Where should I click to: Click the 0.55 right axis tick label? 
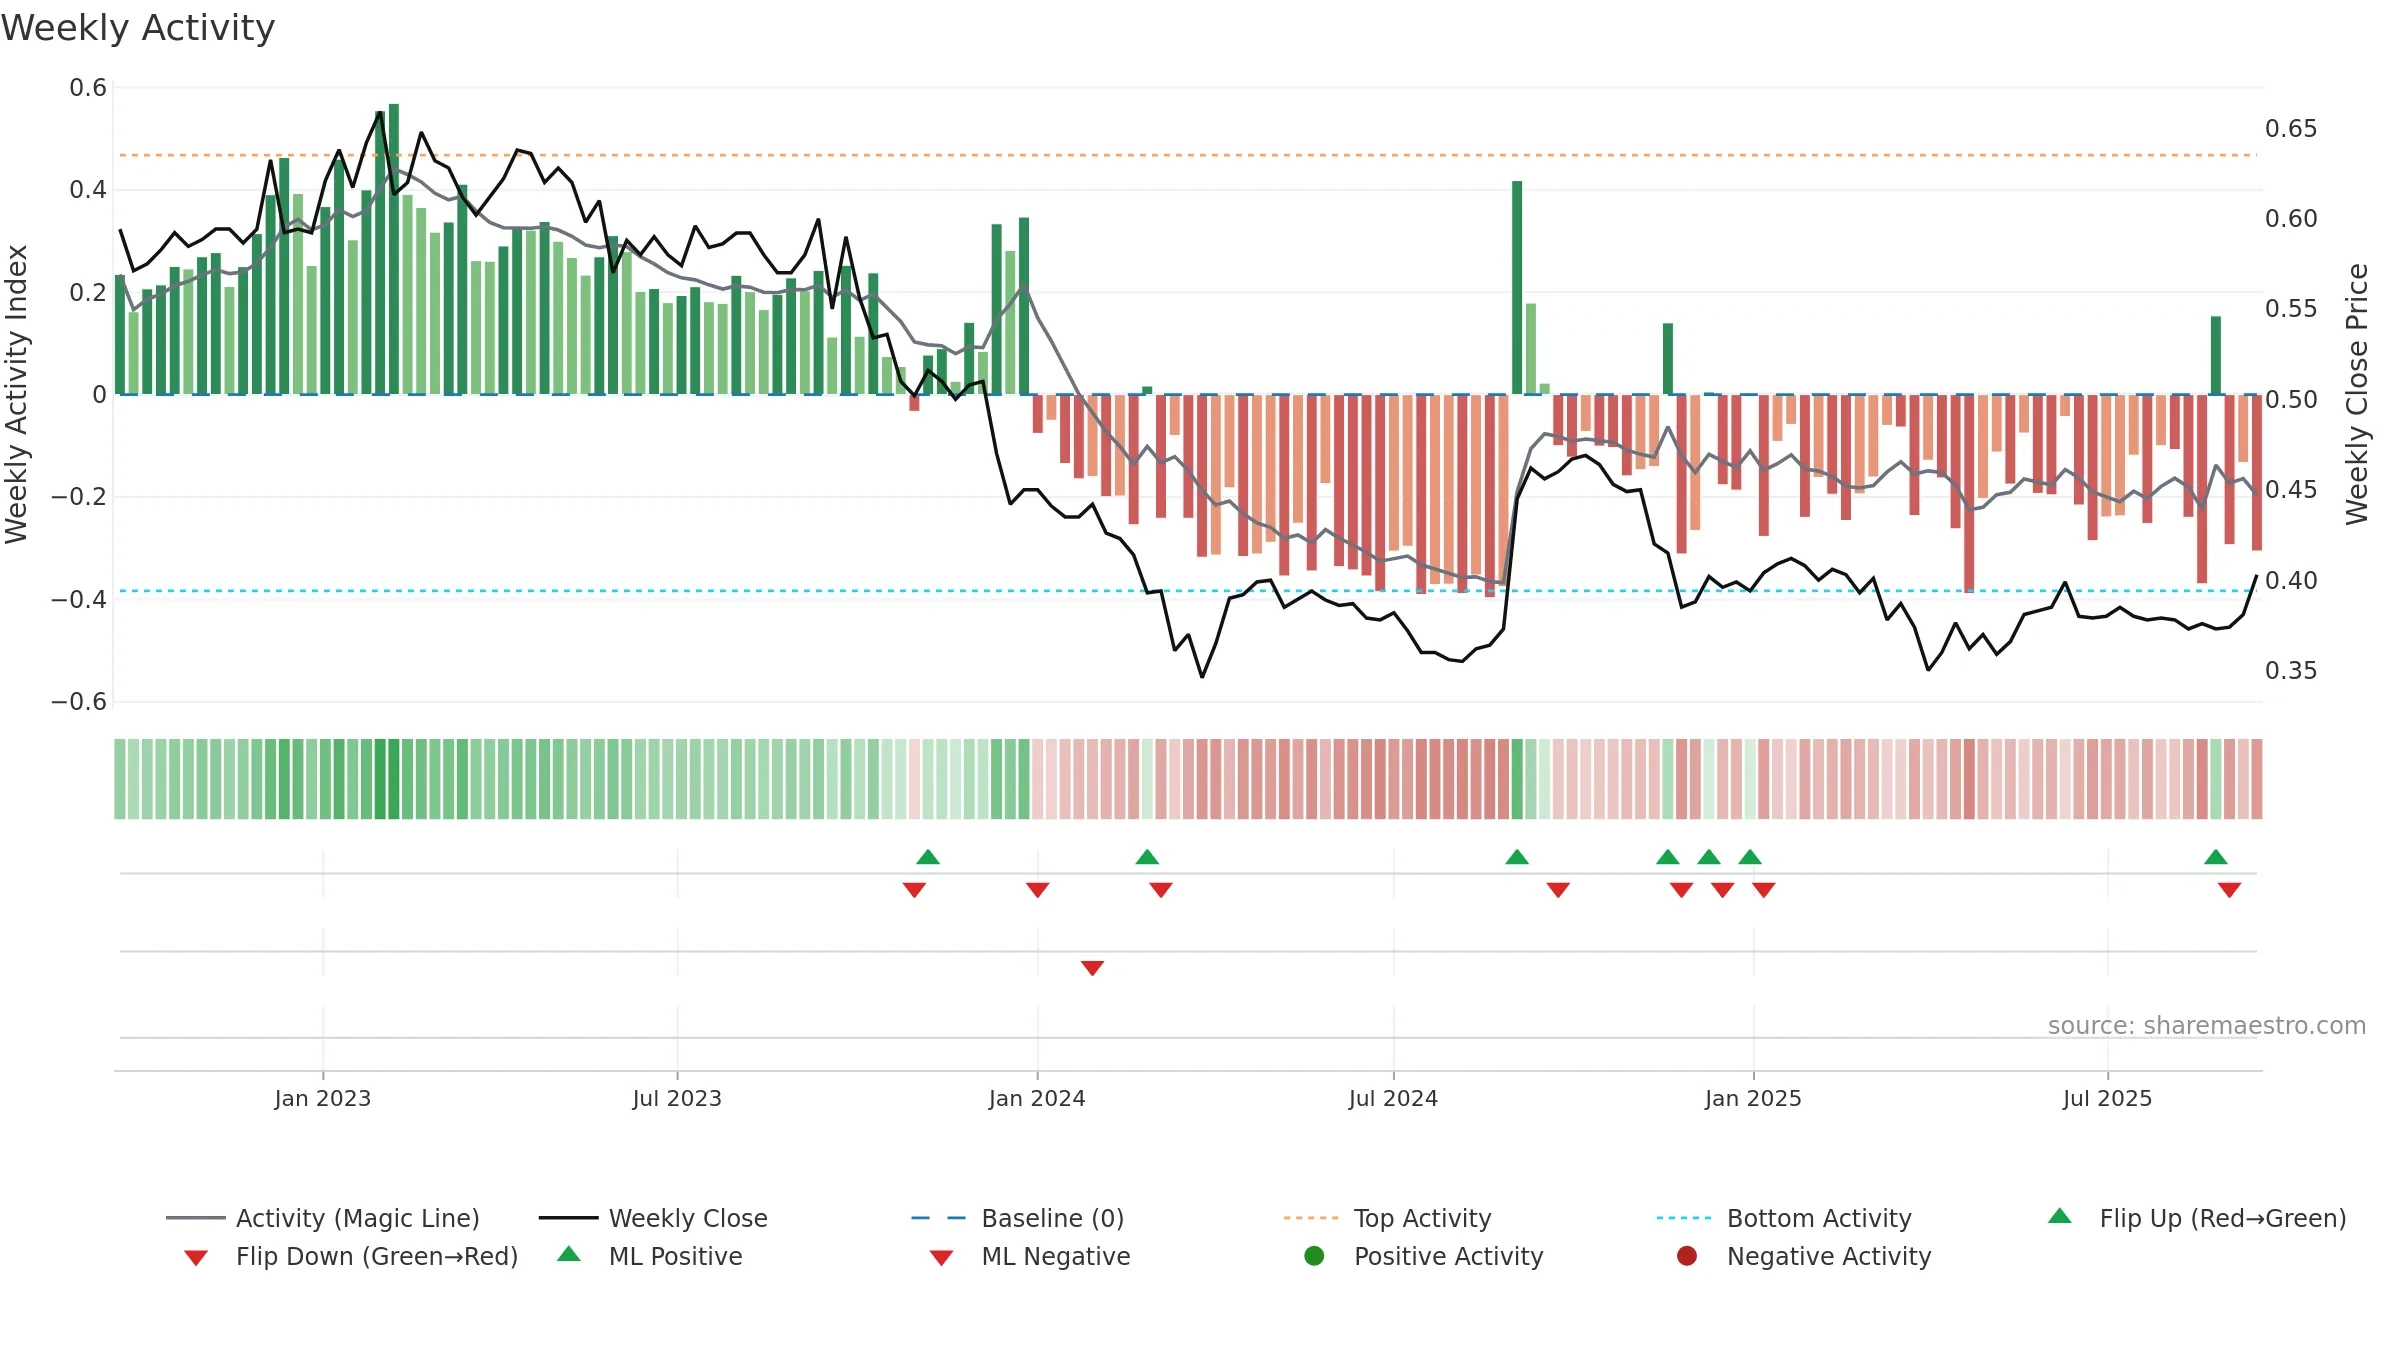pos(2291,309)
